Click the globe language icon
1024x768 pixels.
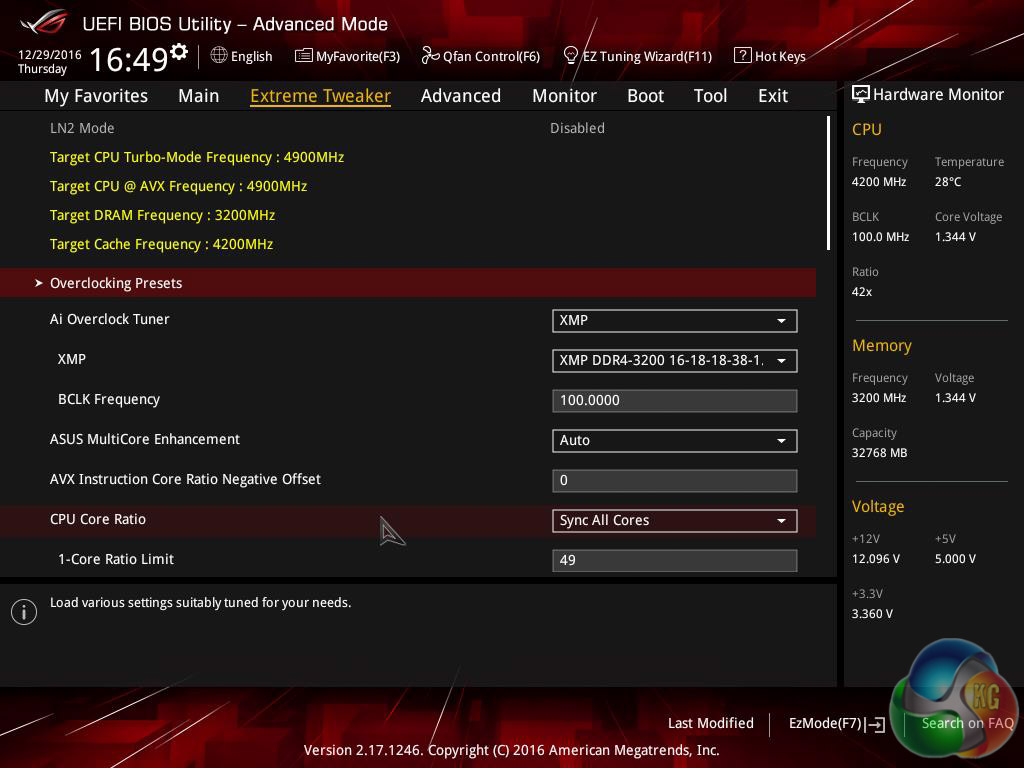pyautogui.click(x=219, y=56)
